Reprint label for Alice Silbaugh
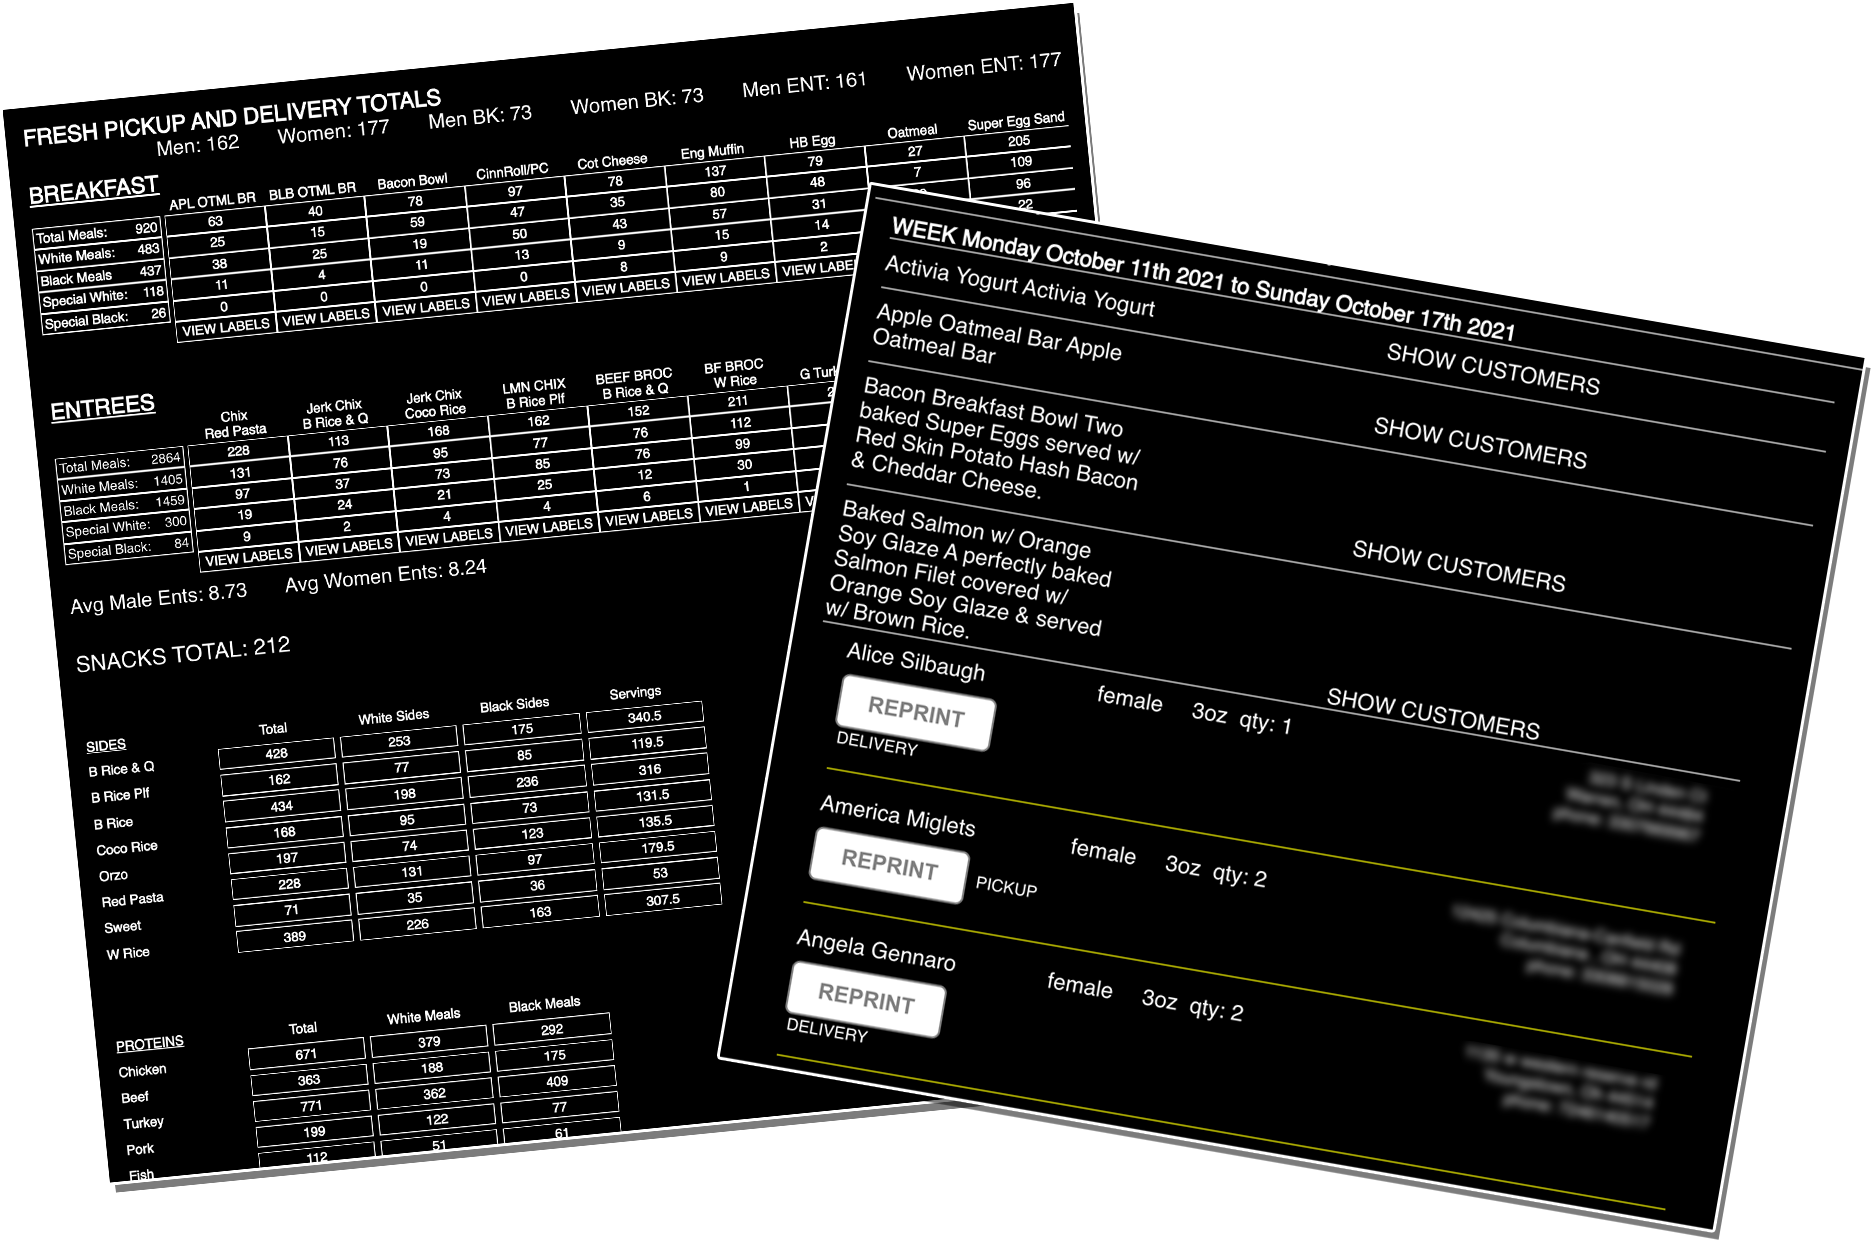 click(916, 713)
